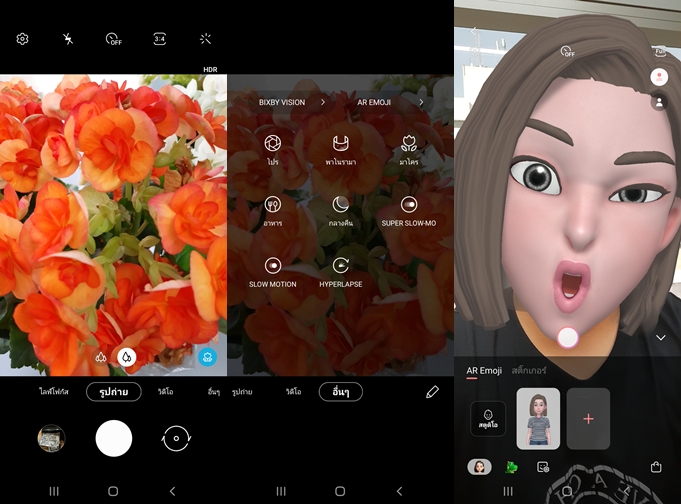Open the สติ๊กเกอร์ stickers tab
Viewport: 681px width, 504px height.
530,371
